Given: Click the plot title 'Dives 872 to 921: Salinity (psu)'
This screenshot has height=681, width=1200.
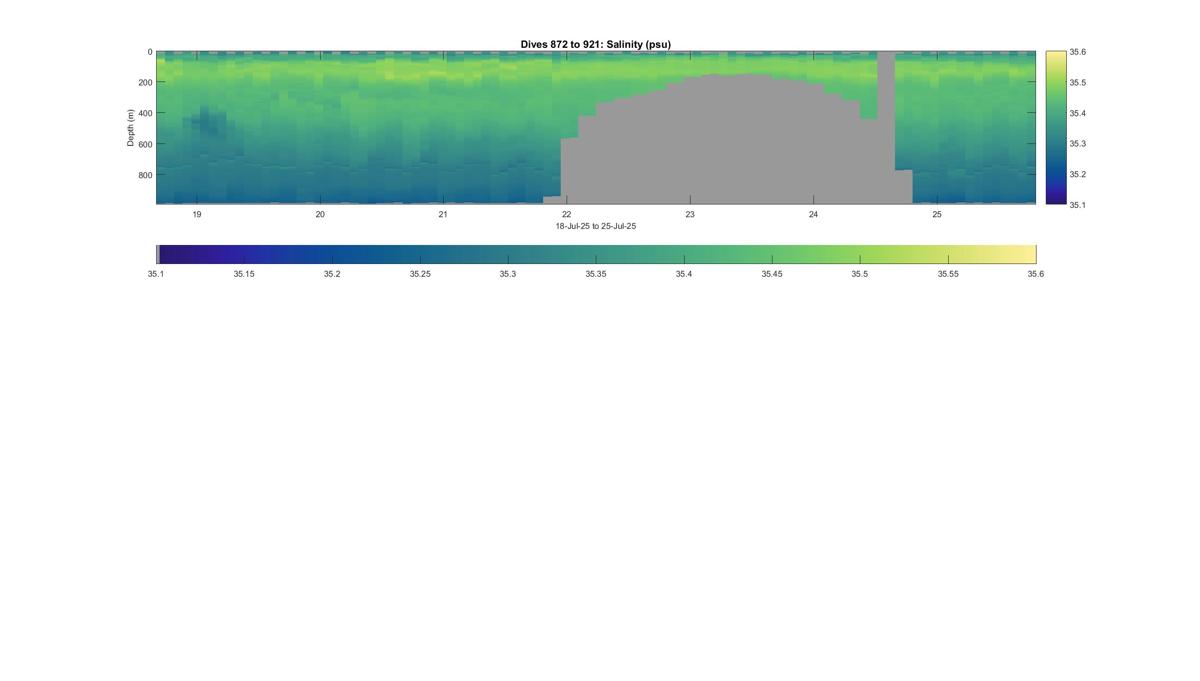Looking at the screenshot, I should (x=595, y=44).
